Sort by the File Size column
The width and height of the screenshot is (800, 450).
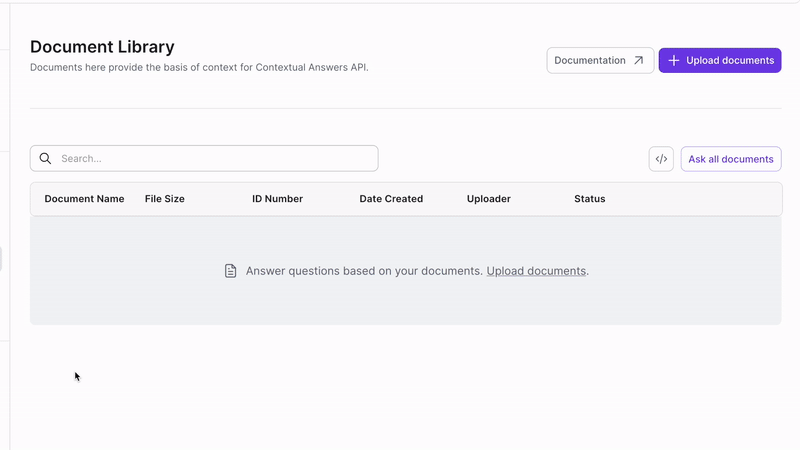(x=165, y=199)
